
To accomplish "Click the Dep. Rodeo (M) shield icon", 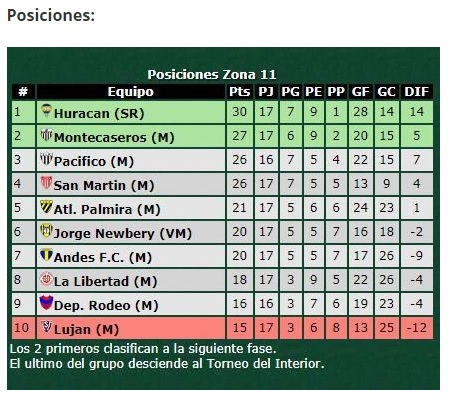I will pos(46,303).
